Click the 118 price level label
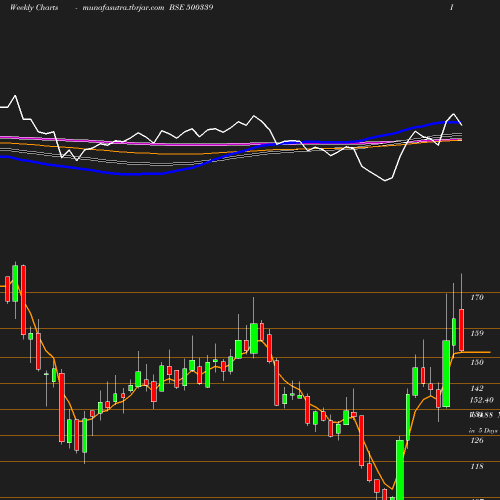 coord(477,466)
